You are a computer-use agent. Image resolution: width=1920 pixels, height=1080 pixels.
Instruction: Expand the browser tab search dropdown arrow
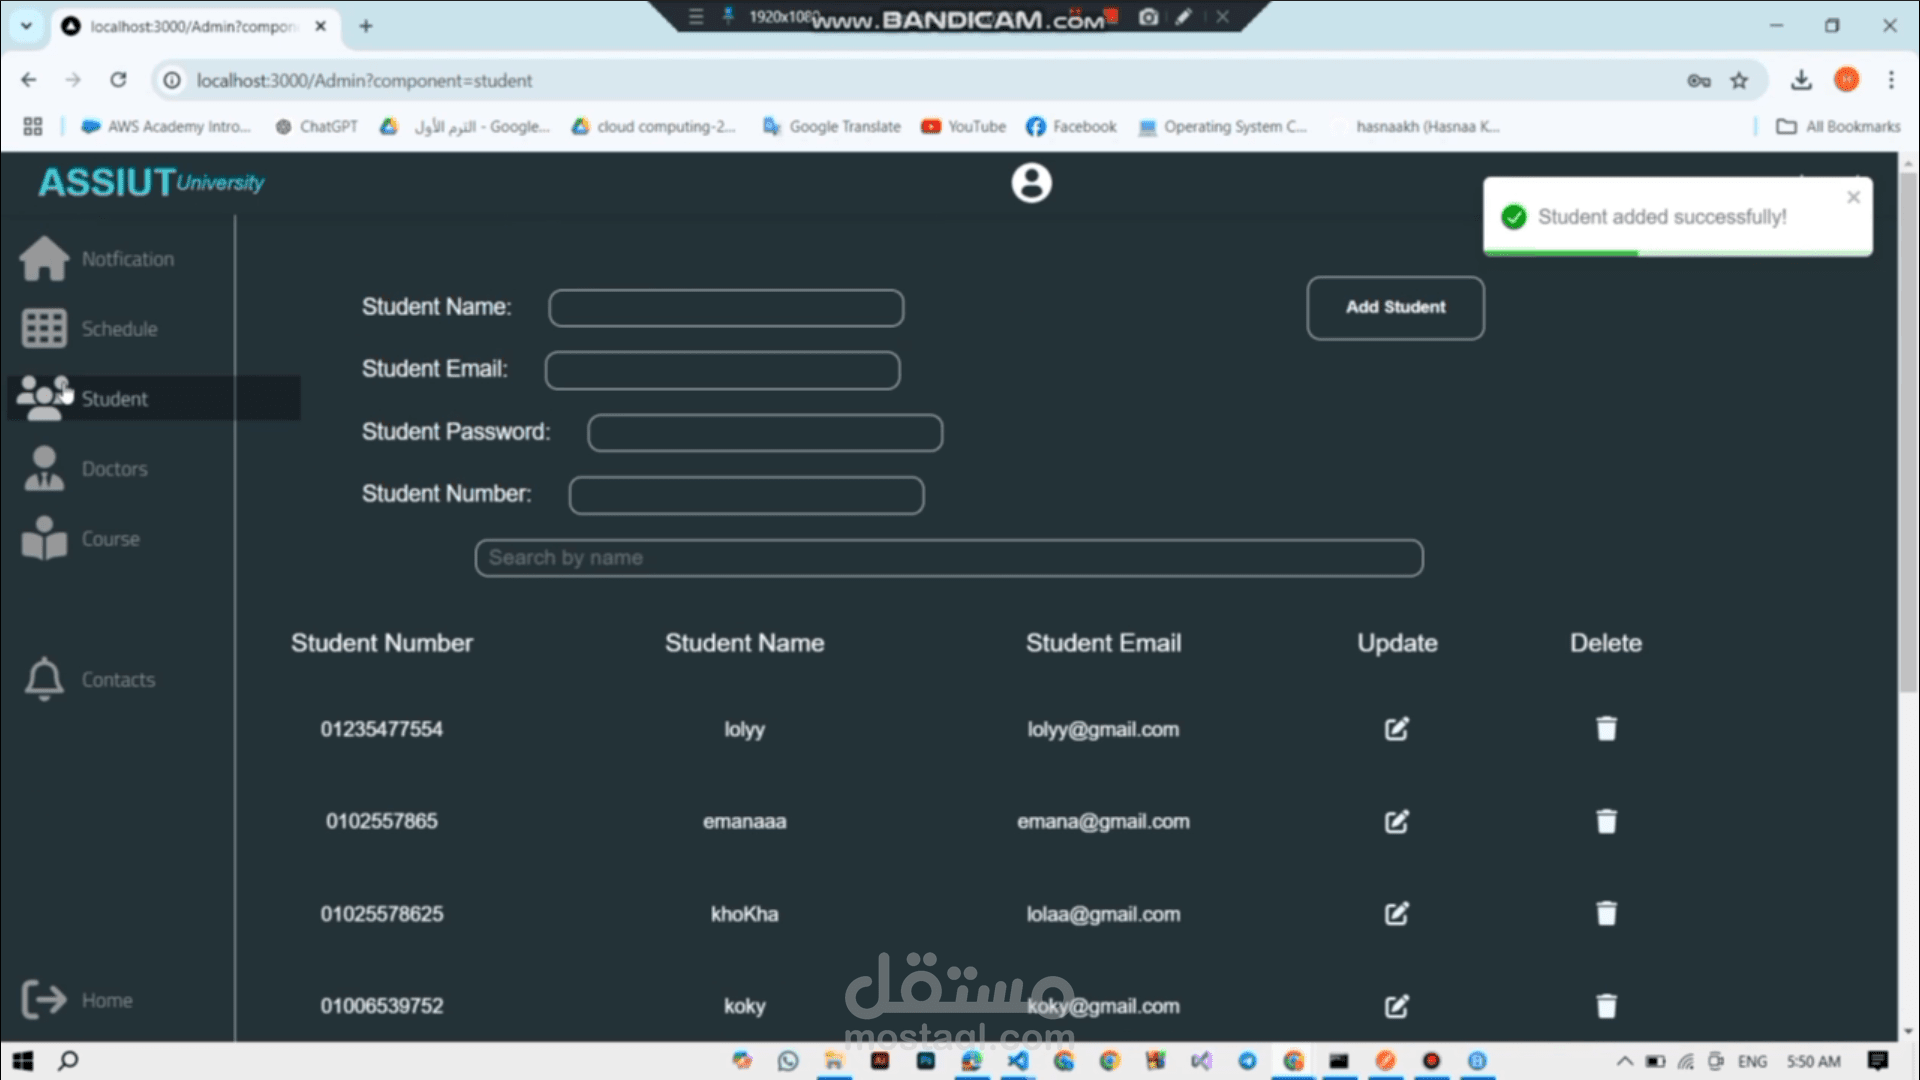26,26
